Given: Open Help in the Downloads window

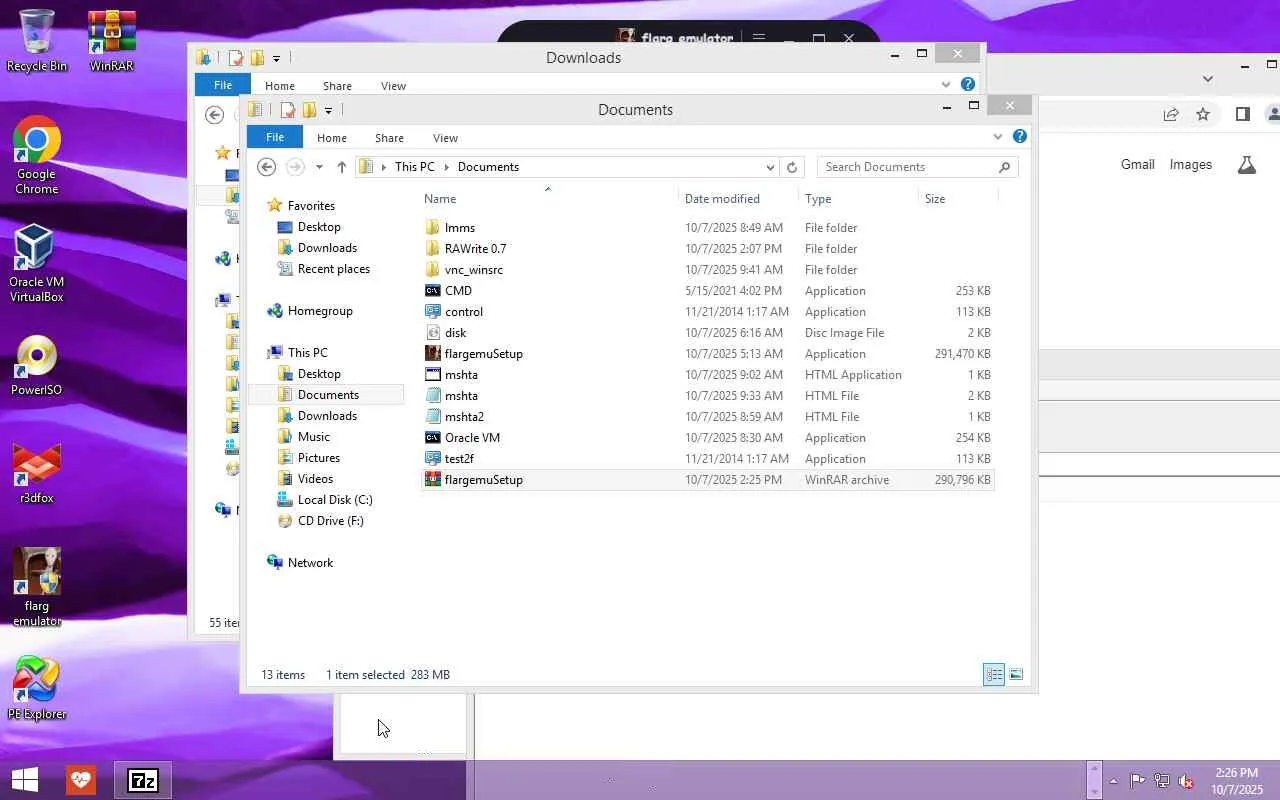Looking at the screenshot, I should tap(968, 85).
